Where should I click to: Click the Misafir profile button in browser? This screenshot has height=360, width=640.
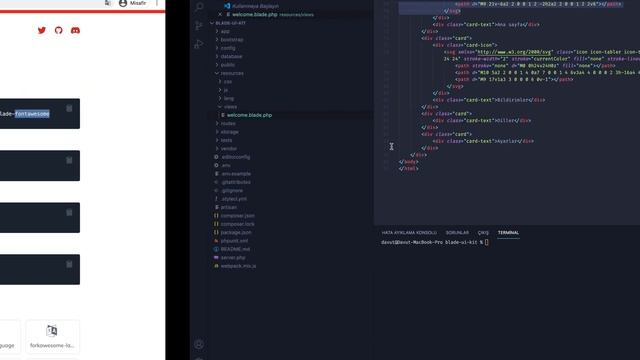[x=132, y=3]
